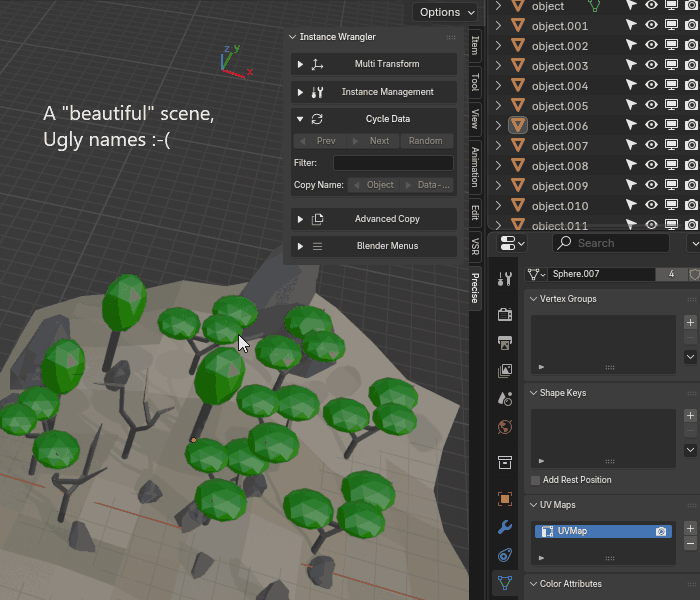Image resolution: width=700 pixels, height=600 pixels.
Task: Open the Tool properties tab icon
Action: 505,279
